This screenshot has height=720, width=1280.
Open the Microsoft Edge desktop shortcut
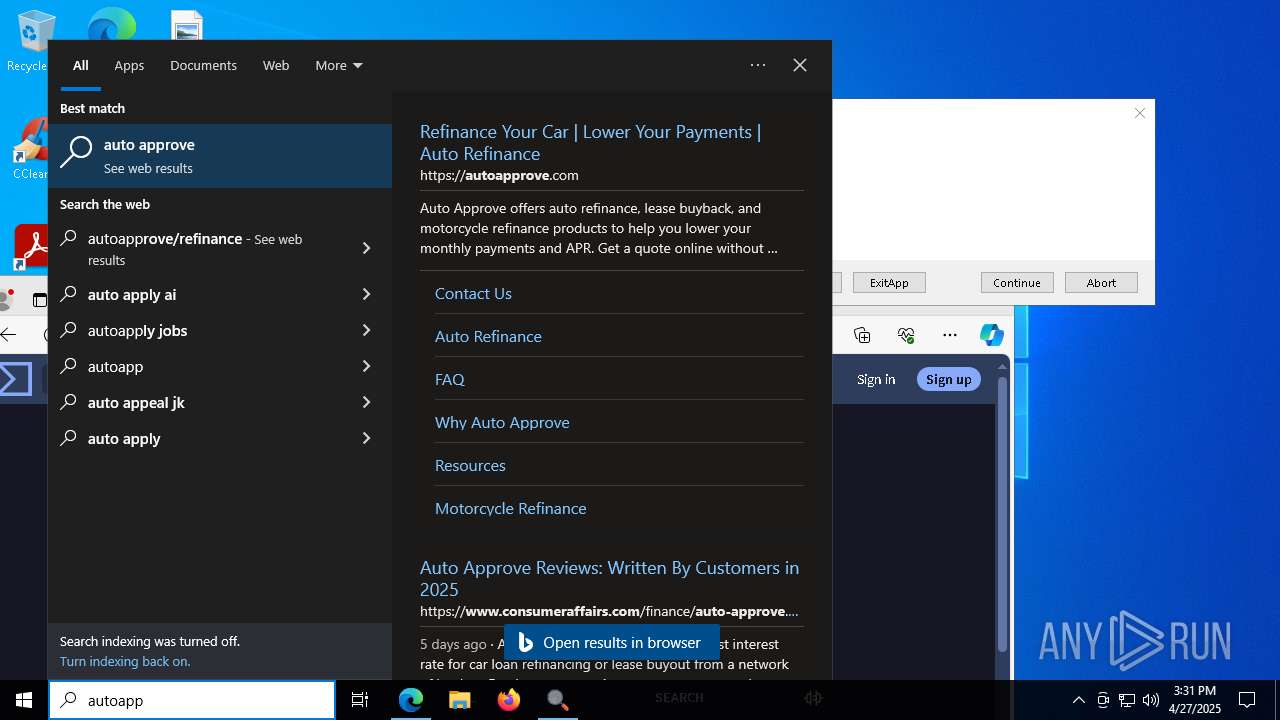111,24
